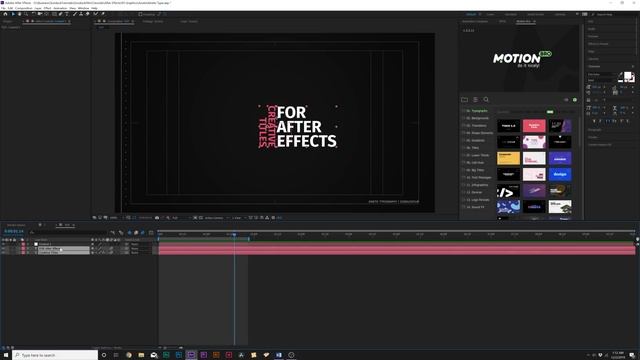640x360 pixels.
Task: Select the Horizontal Type tool
Action: pyautogui.click(x=67, y=14)
